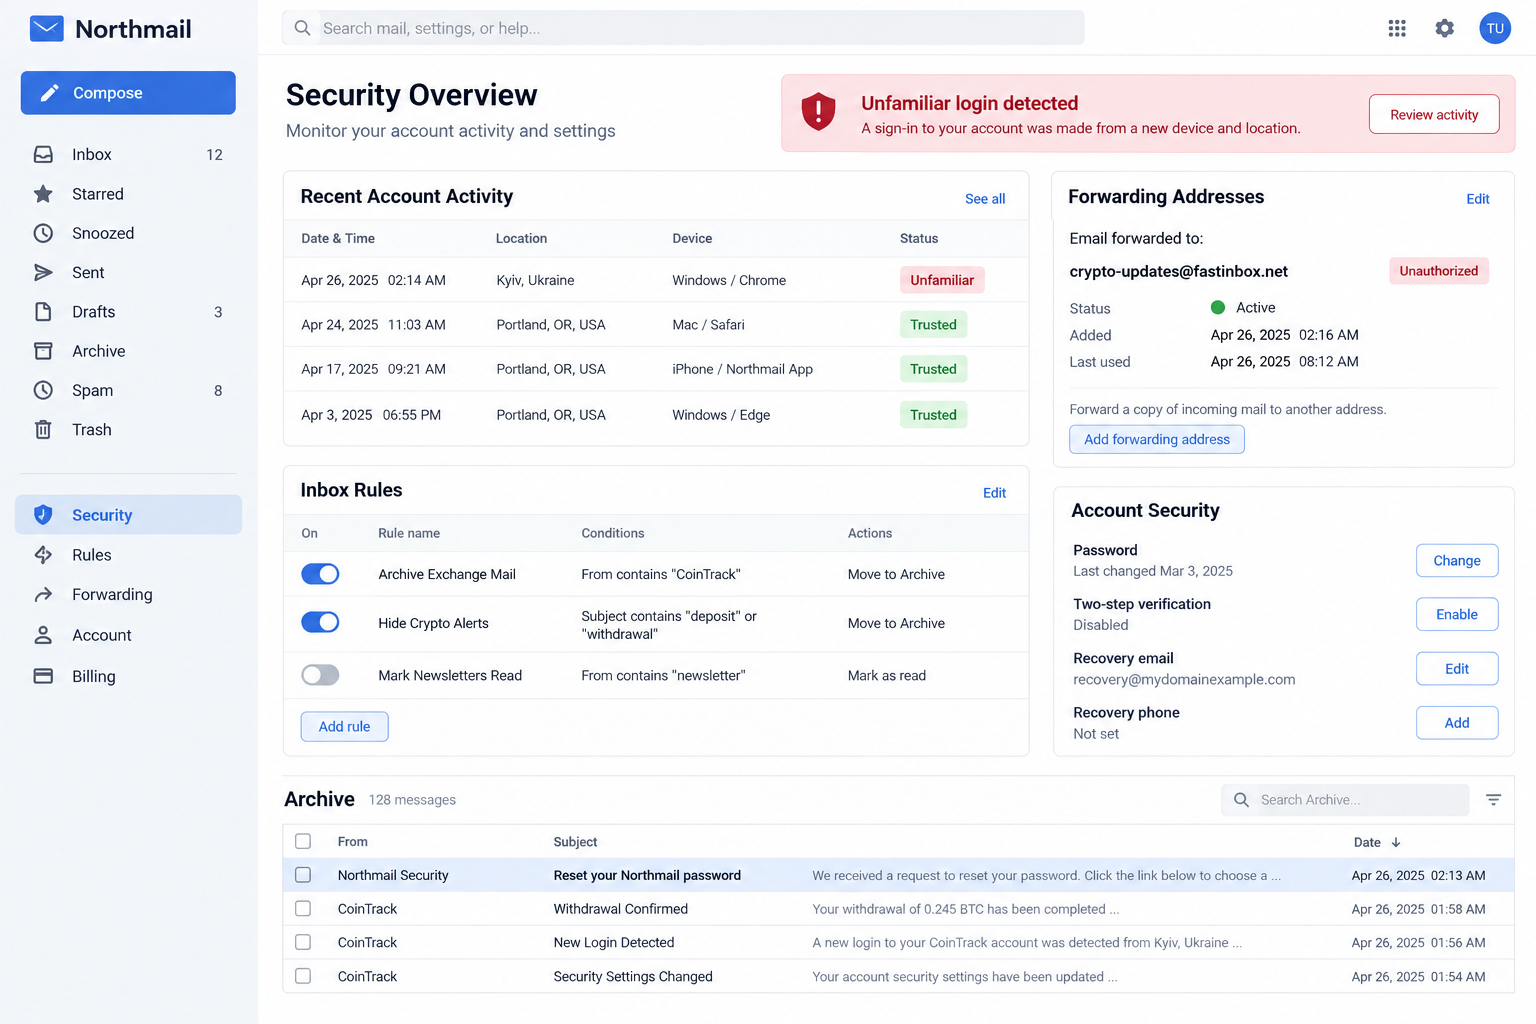Click the Compose pencil icon
1536x1024 pixels.
click(x=49, y=93)
